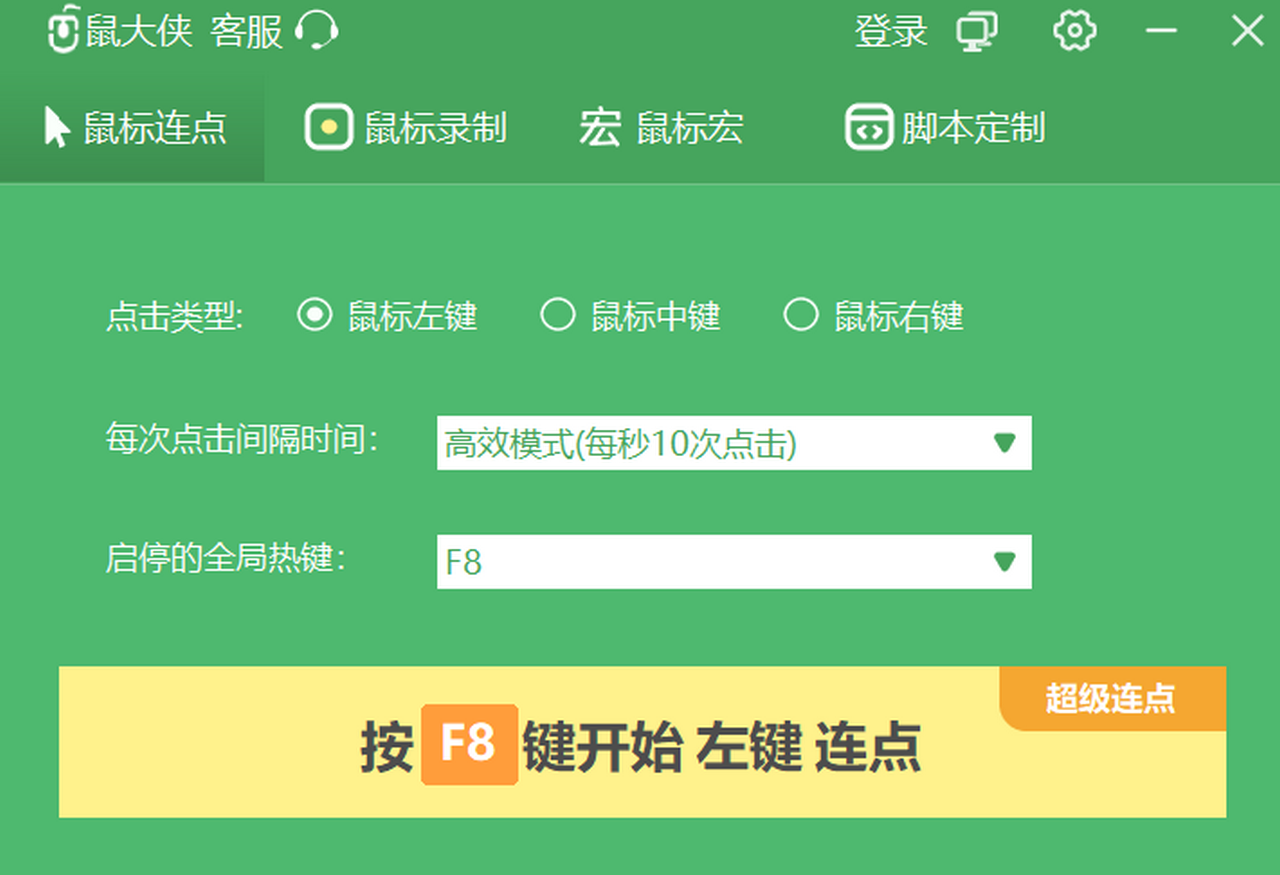Screen dimensions: 1280x875
Task: Click the 鼠大侠 mouse logo icon
Action: tap(62, 30)
